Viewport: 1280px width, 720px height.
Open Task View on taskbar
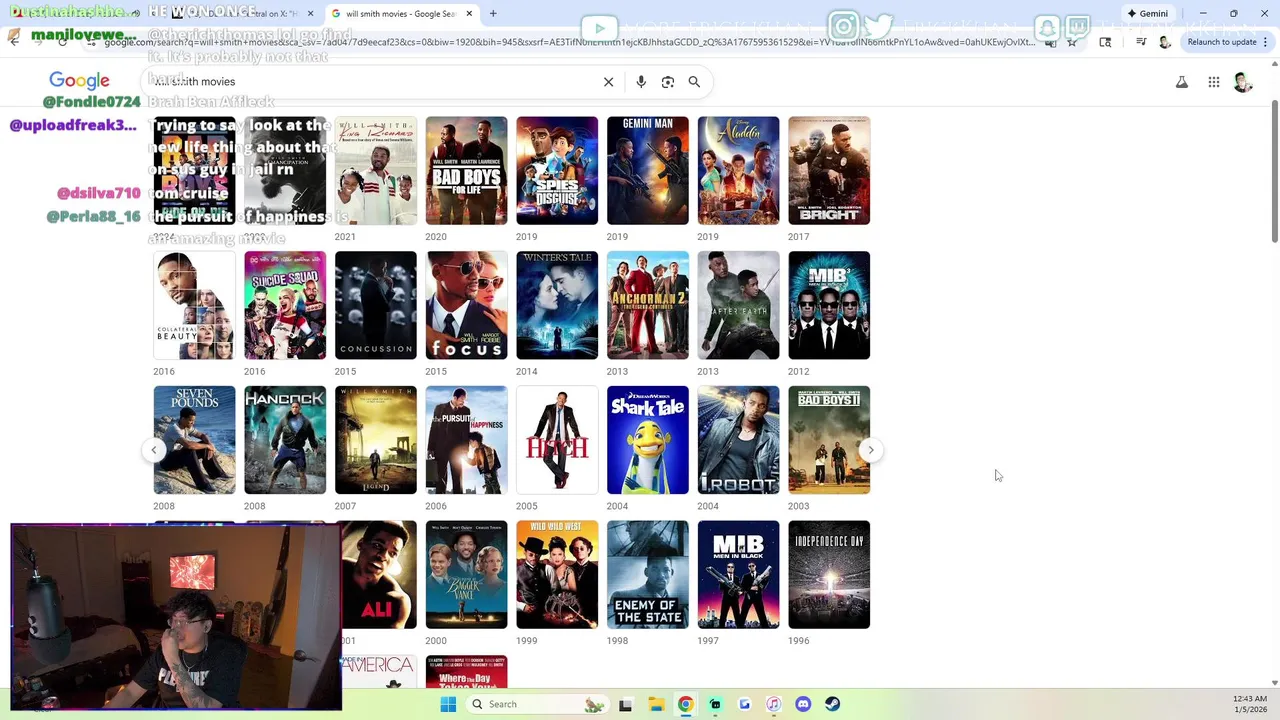[x=625, y=704]
